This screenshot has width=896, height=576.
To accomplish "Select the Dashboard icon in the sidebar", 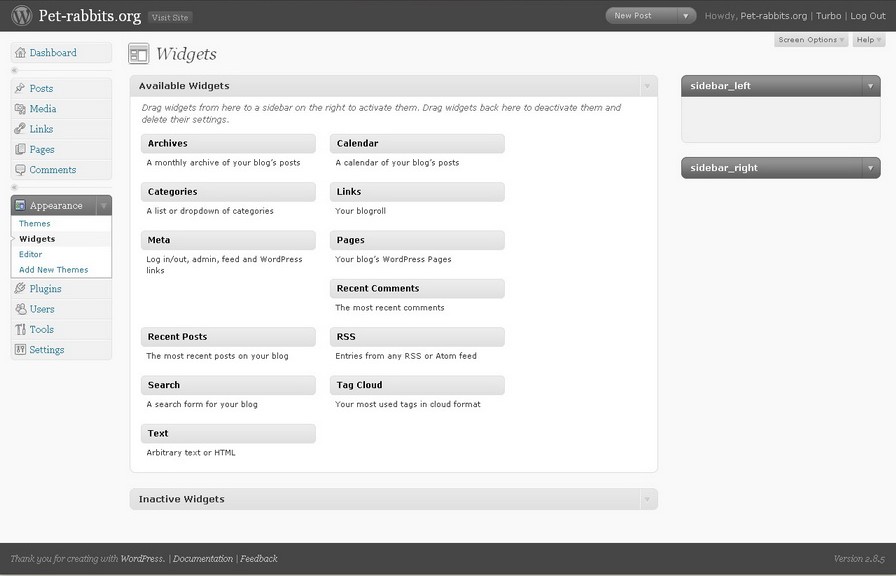I will tap(21, 52).
